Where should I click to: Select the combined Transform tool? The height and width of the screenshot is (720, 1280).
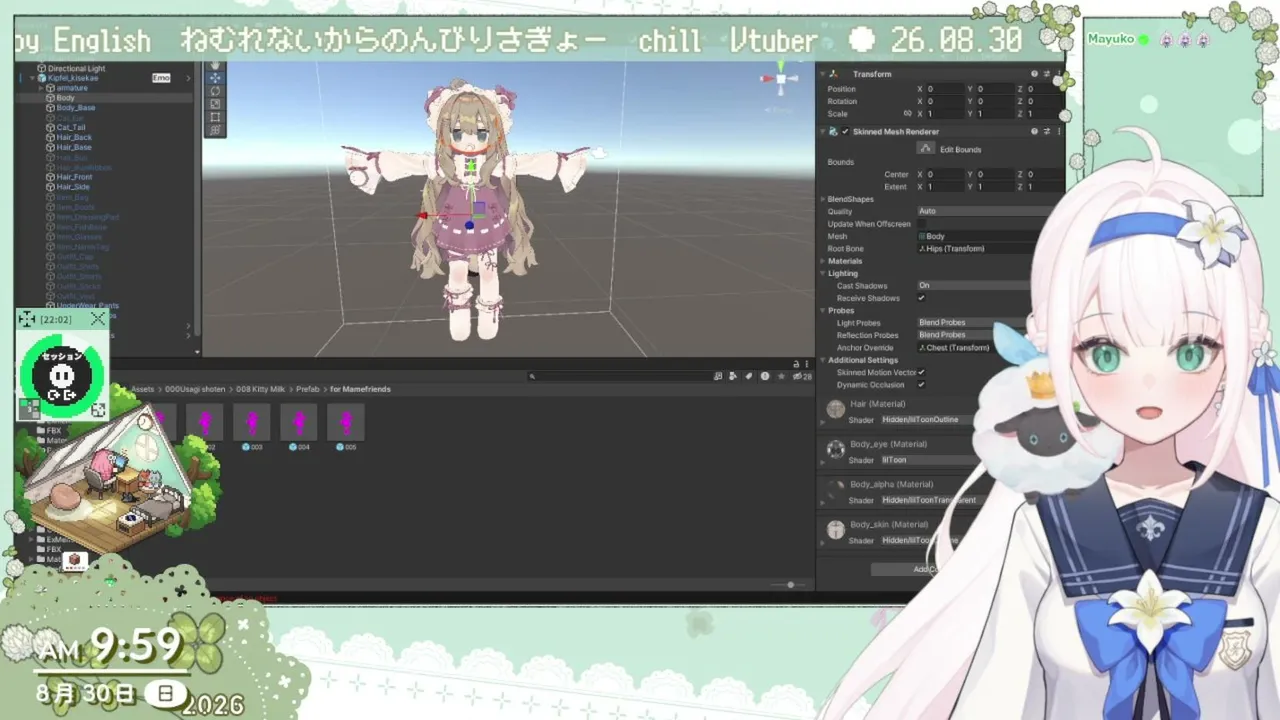click(x=214, y=130)
